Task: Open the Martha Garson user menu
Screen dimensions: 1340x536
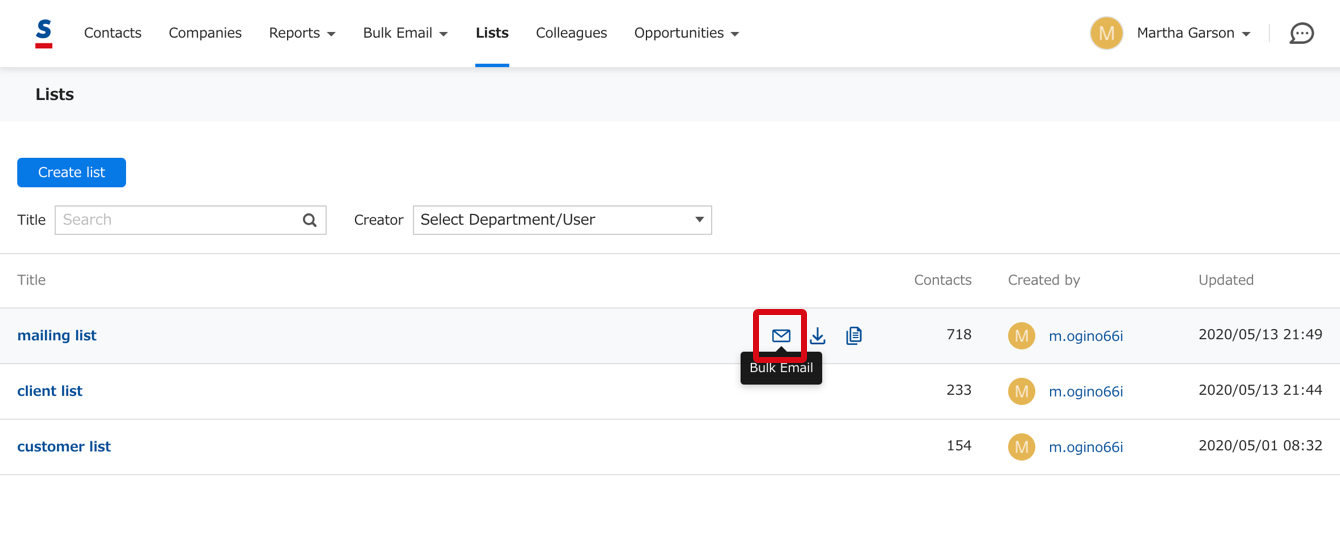Action: [1193, 33]
